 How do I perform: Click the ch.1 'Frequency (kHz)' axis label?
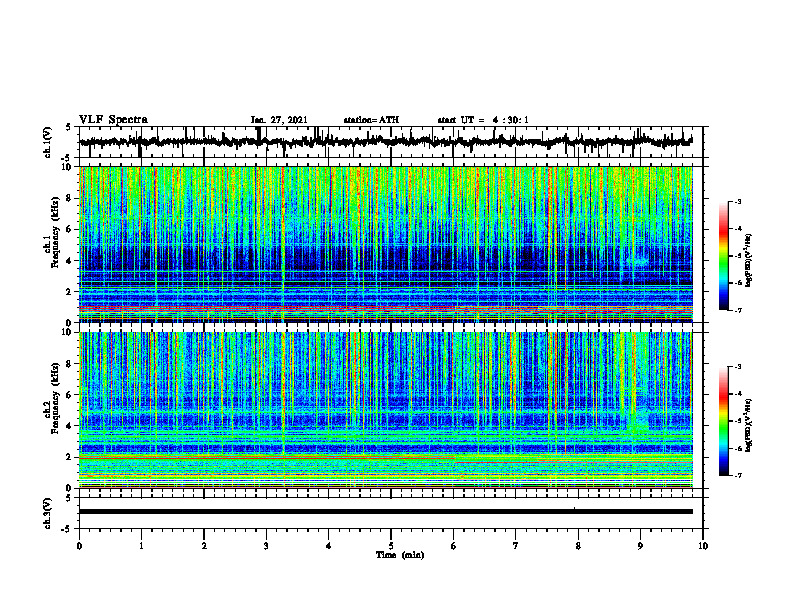tap(55, 233)
